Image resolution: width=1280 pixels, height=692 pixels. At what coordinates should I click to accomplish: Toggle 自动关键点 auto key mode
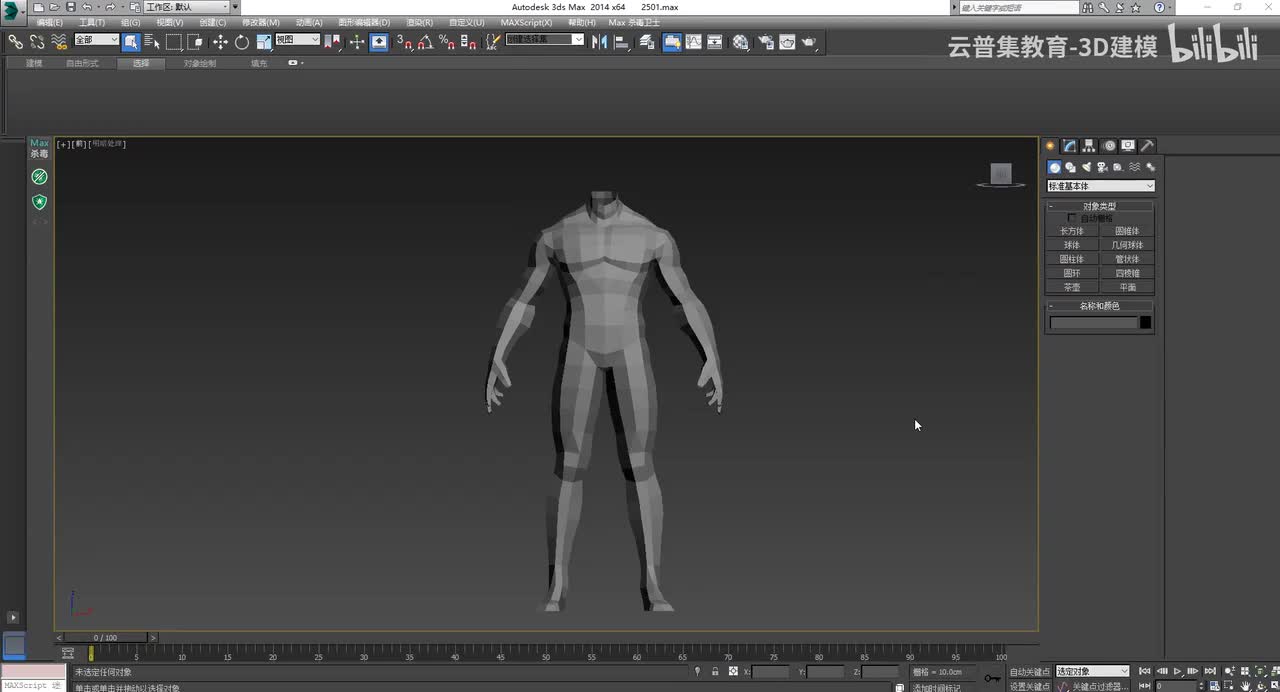pyautogui.click(x=1029, y=672)
